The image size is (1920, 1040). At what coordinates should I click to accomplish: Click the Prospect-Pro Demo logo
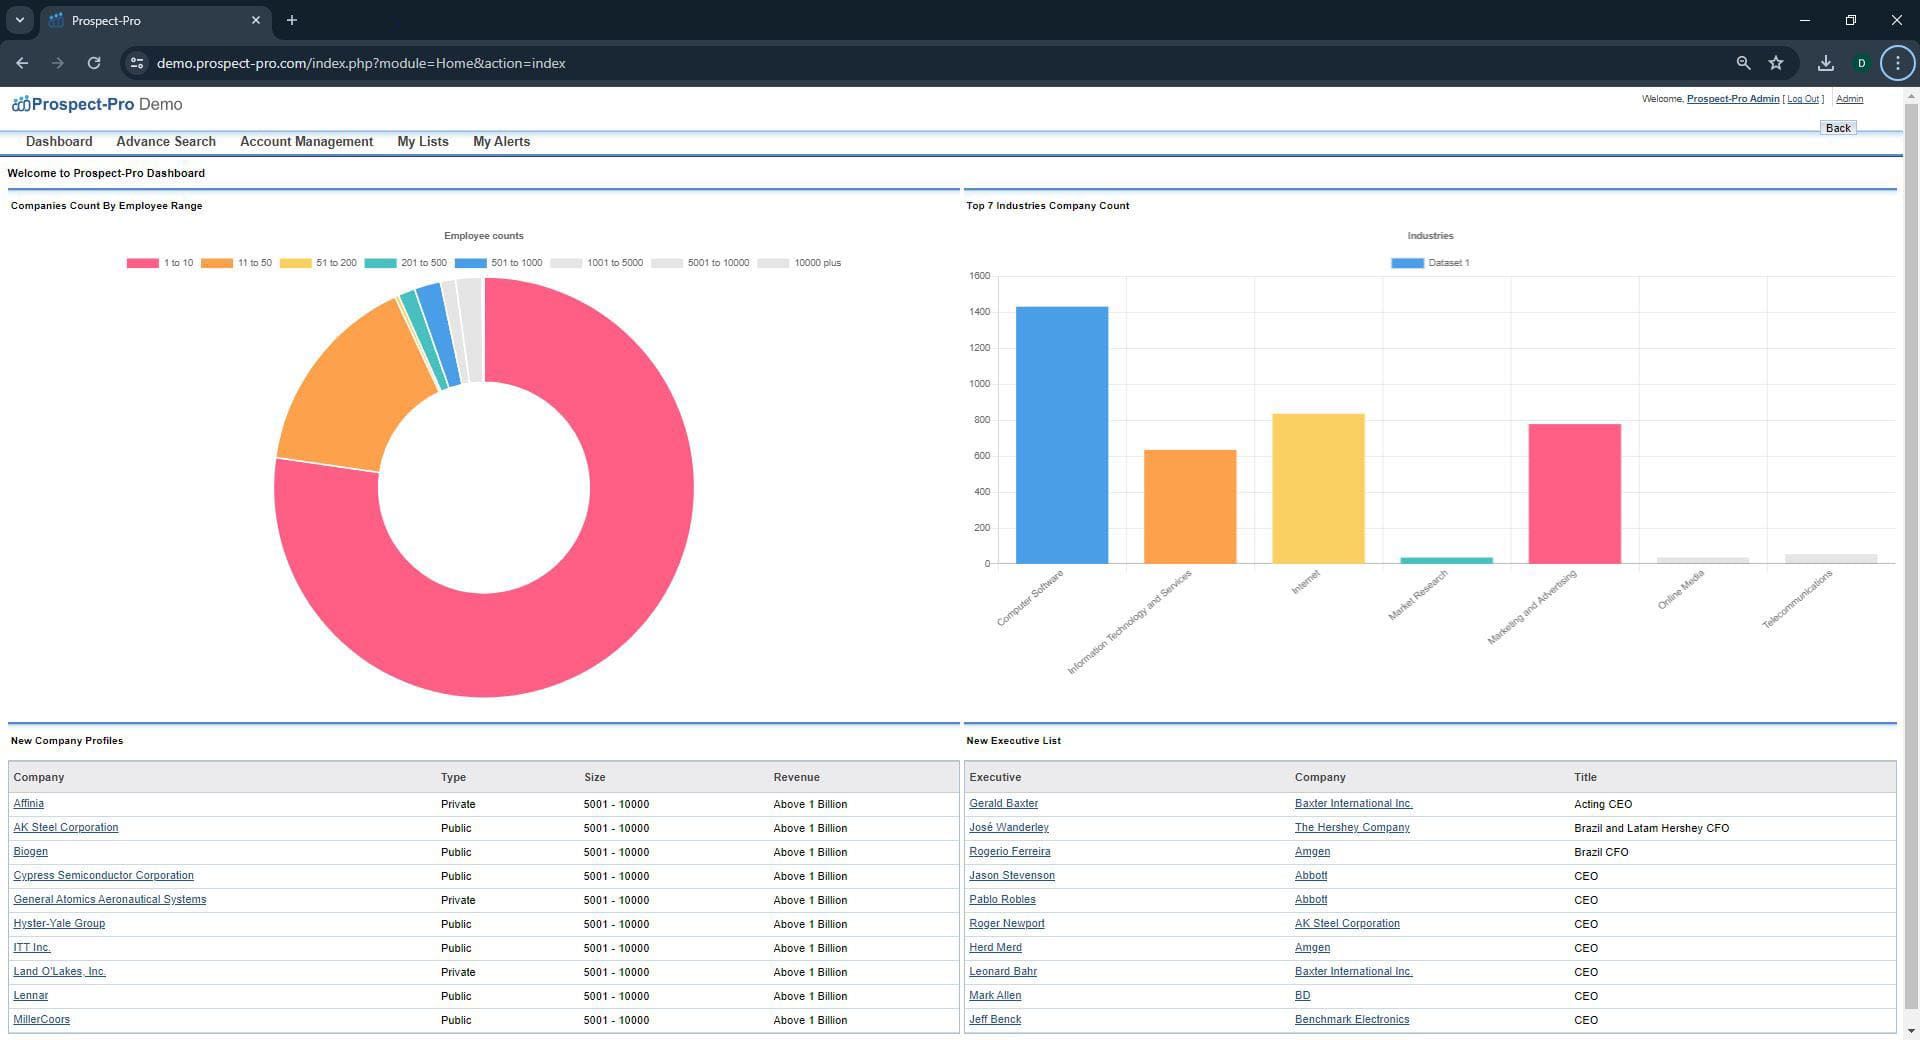[97, 104]
